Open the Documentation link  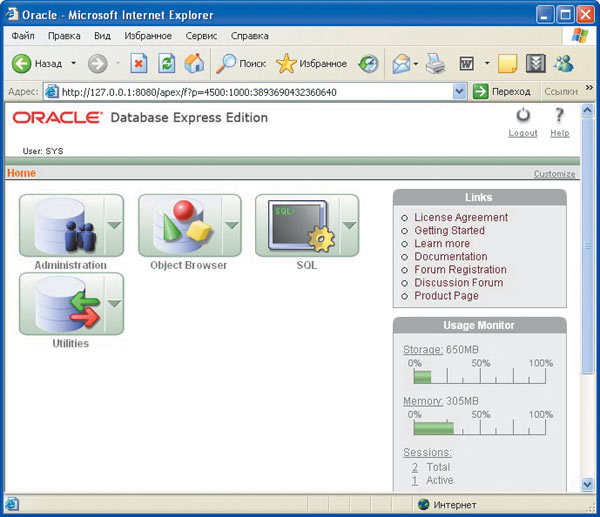click(451, 256)
